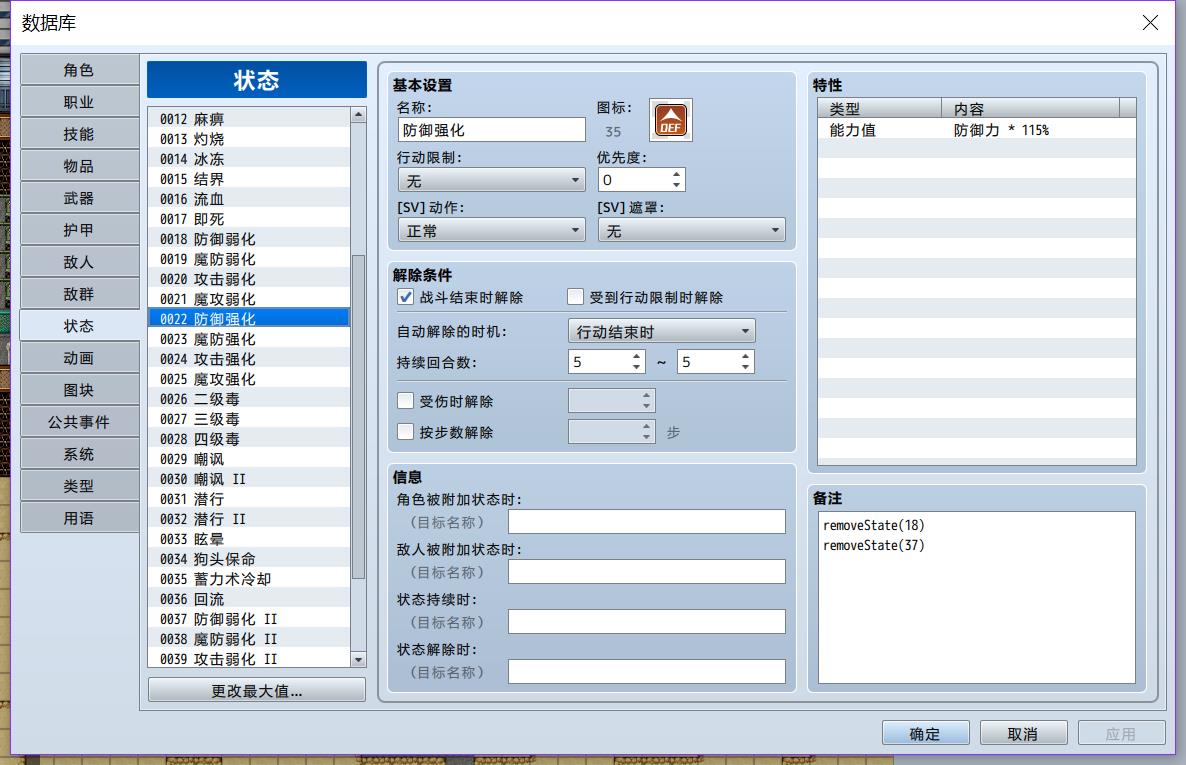Click the 角色被附加状态时 message field
The image size is (1186, 765).
647,521
